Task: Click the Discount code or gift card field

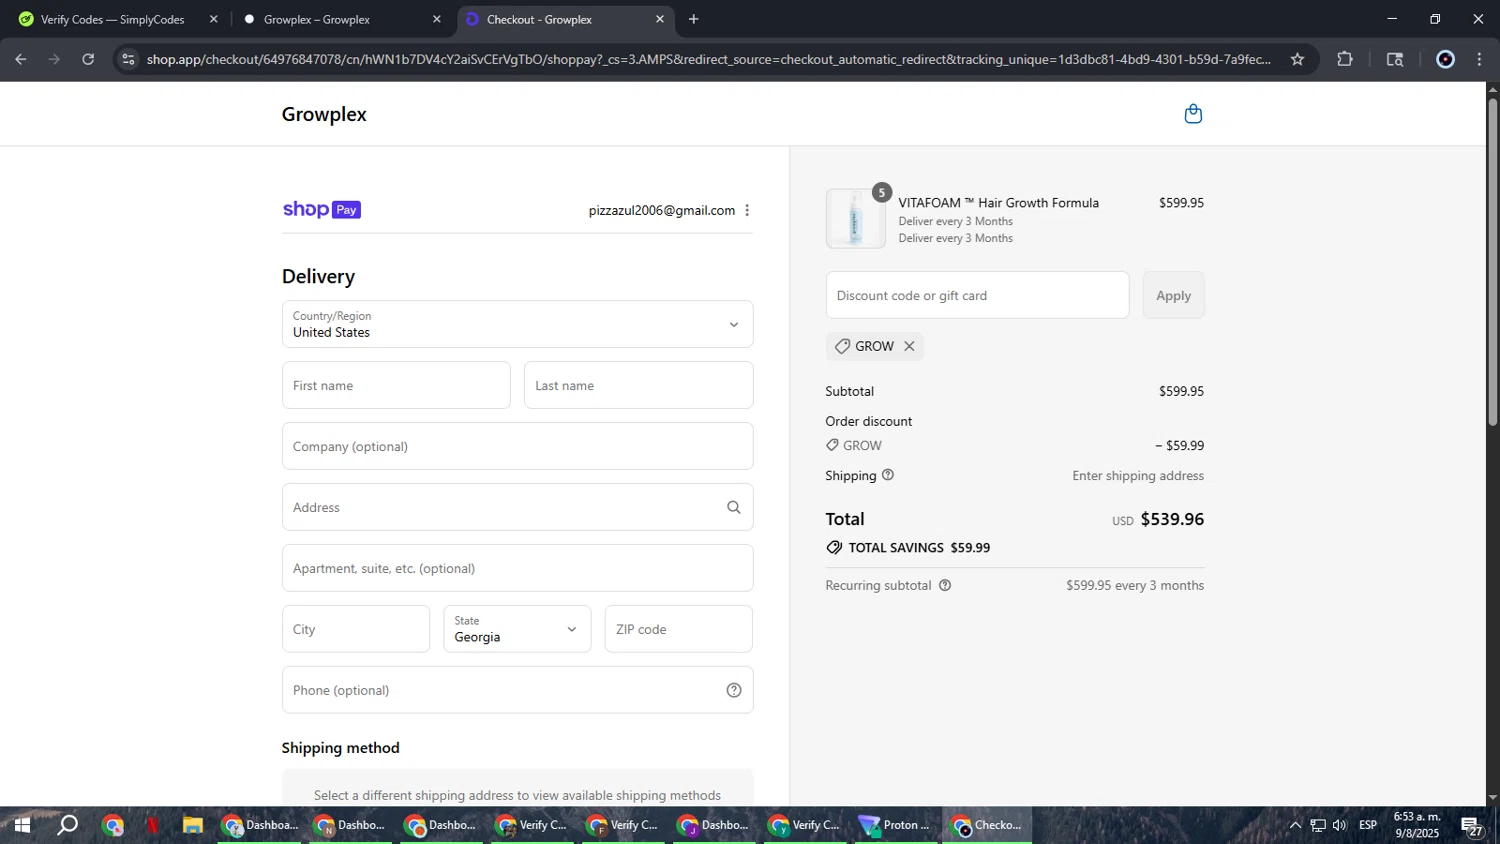Action: tap(977, 295)
